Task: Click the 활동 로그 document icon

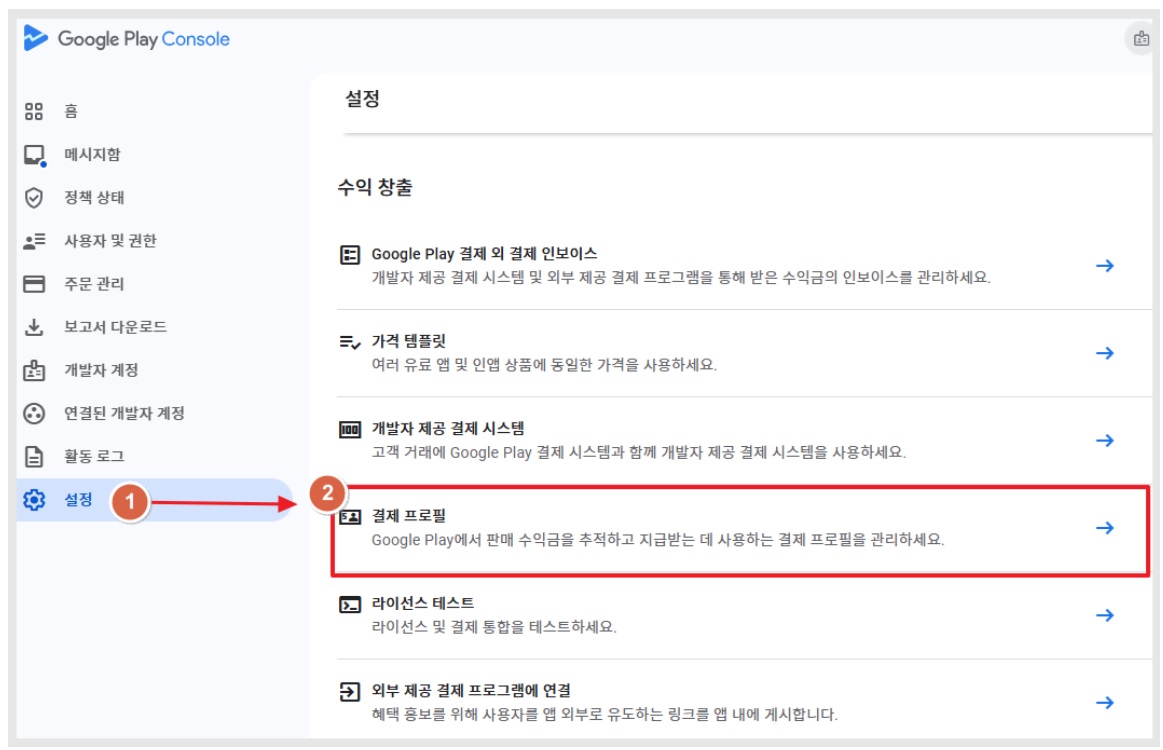Action: (34, 456)
